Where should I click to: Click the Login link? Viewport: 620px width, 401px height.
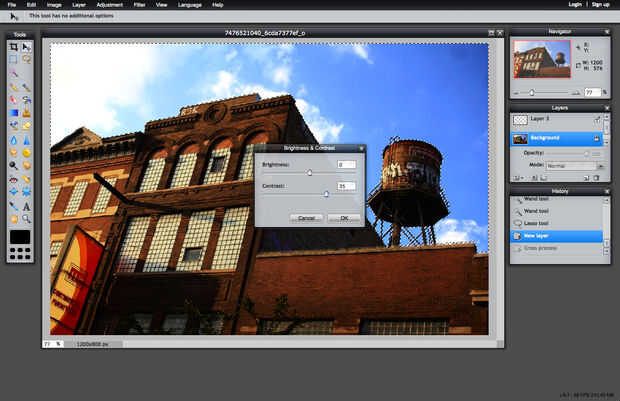point(575,4)
